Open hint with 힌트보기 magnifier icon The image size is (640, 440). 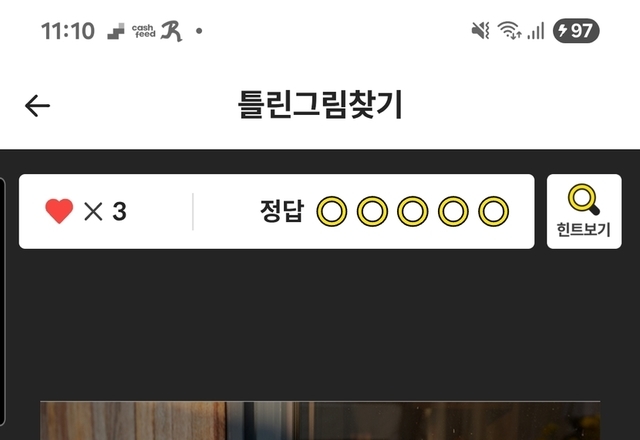coord(584,211)
